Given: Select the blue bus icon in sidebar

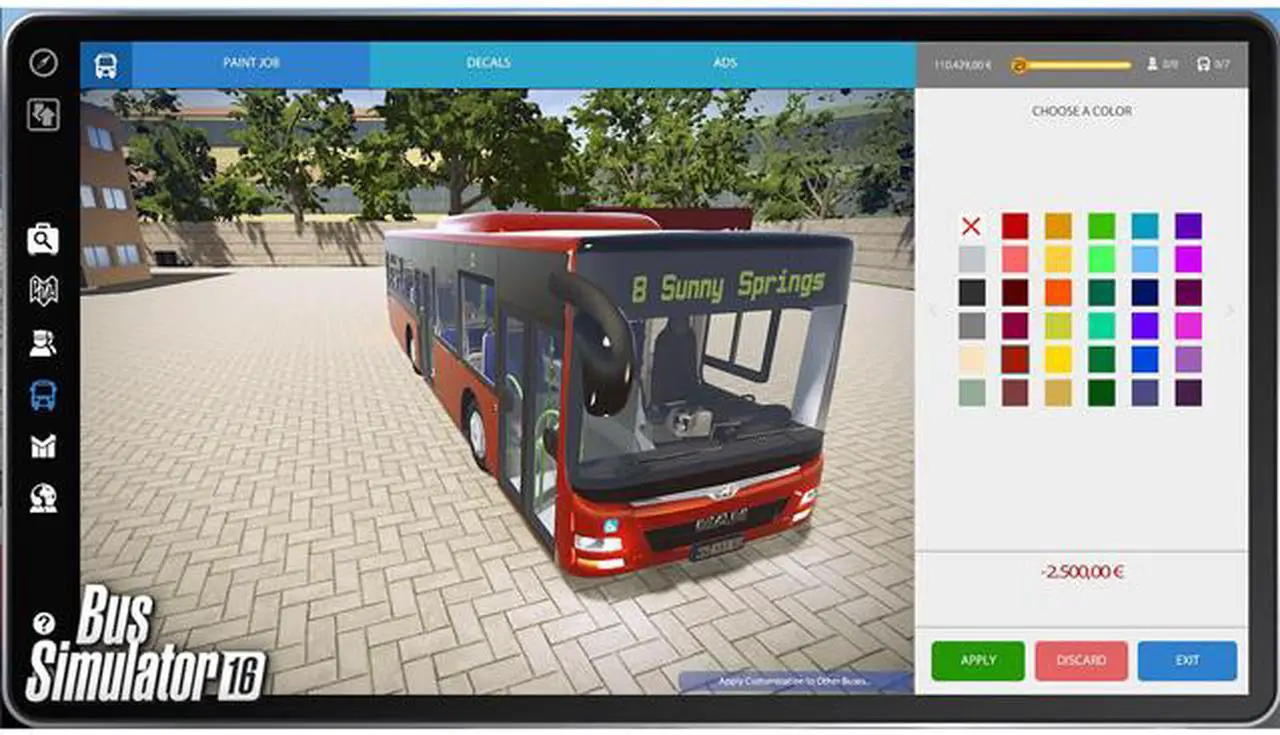Looking at the screenshot, I should 43,395.
